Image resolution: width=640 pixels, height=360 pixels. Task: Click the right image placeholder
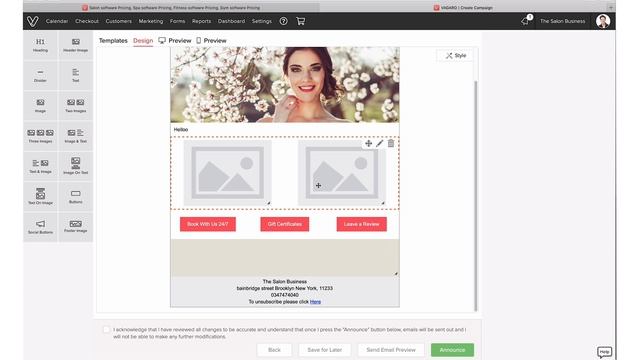342,173
